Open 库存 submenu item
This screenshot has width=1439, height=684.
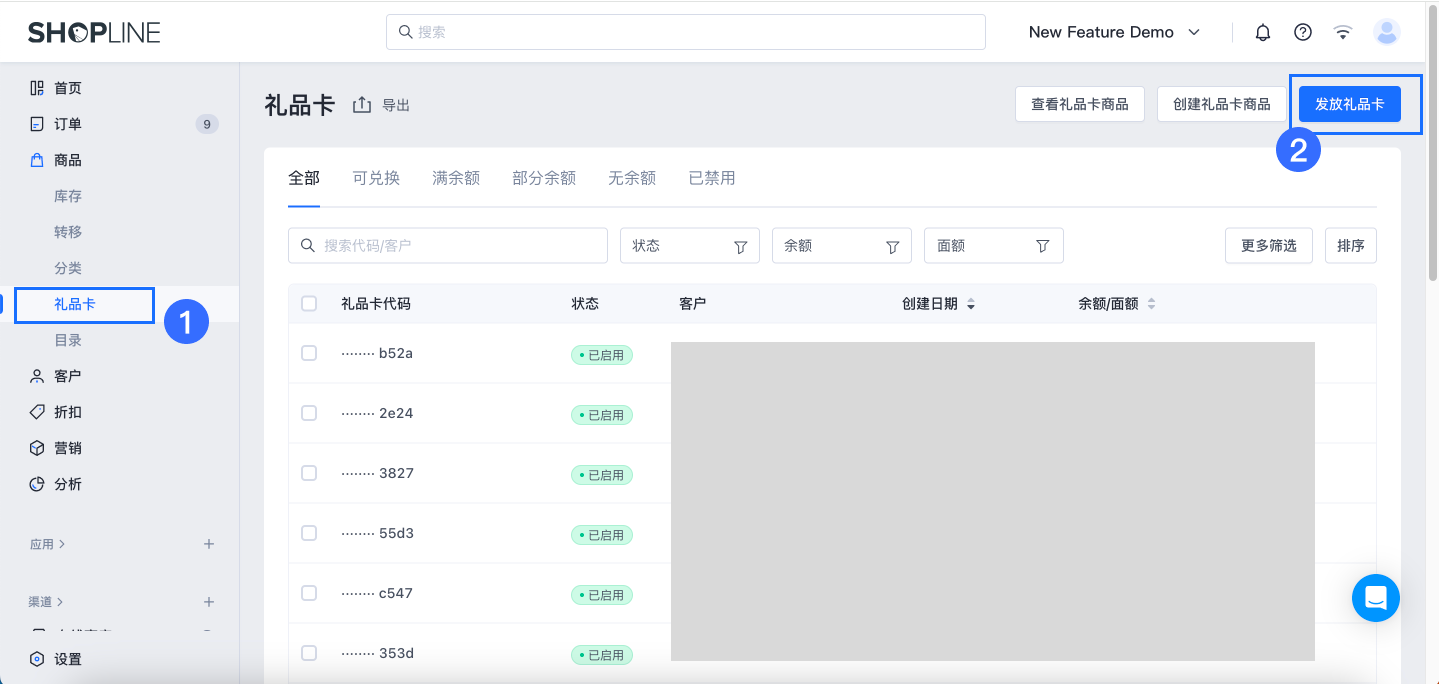[x=68, y=196]
